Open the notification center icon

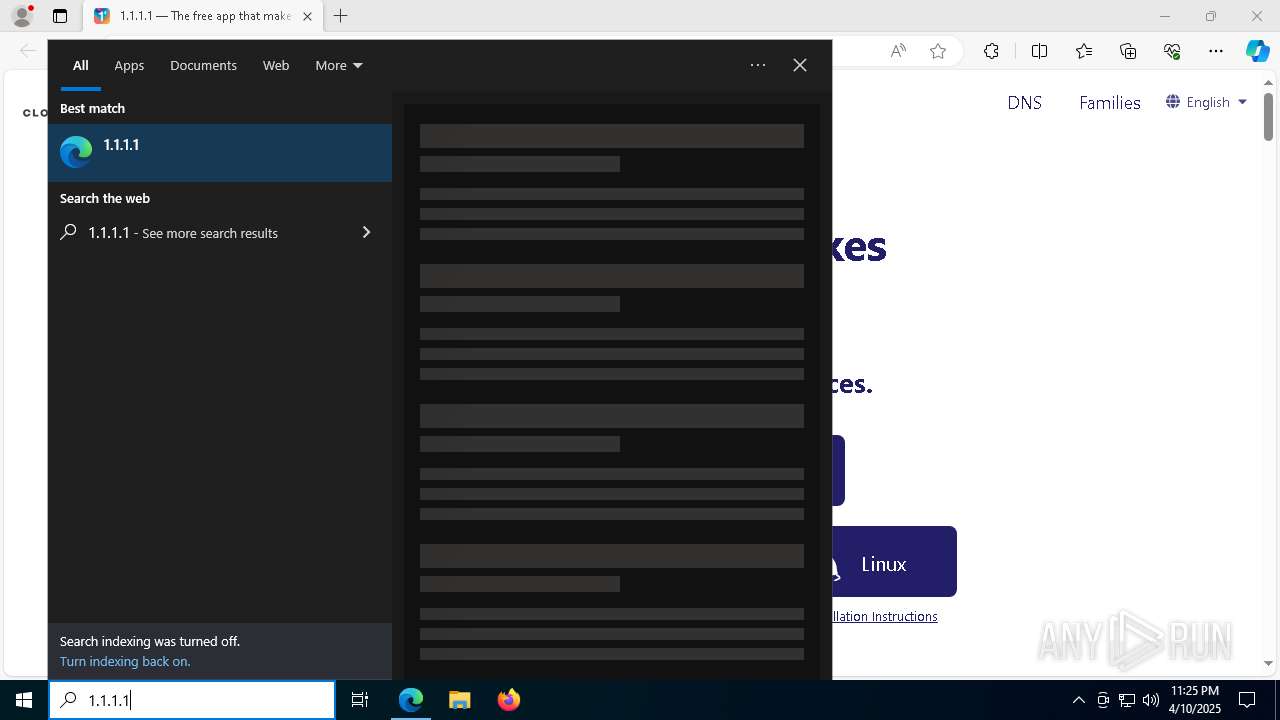[x=1247, y=700]
